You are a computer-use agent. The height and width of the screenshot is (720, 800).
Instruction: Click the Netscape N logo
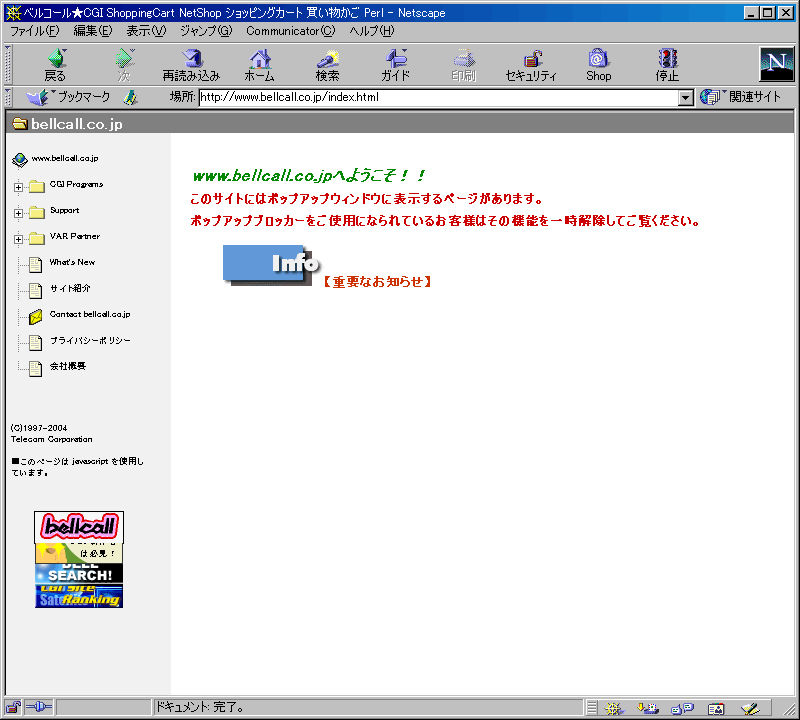tap(777, 64)
